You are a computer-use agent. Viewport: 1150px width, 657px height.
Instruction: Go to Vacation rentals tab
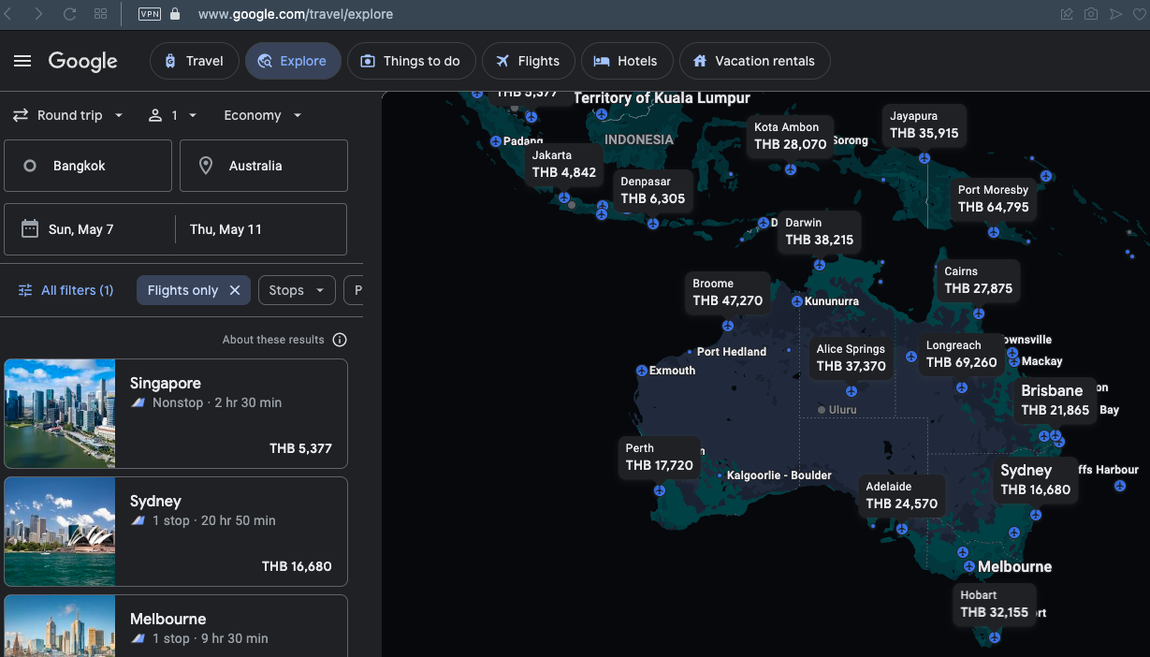click(x=754, y=61)
